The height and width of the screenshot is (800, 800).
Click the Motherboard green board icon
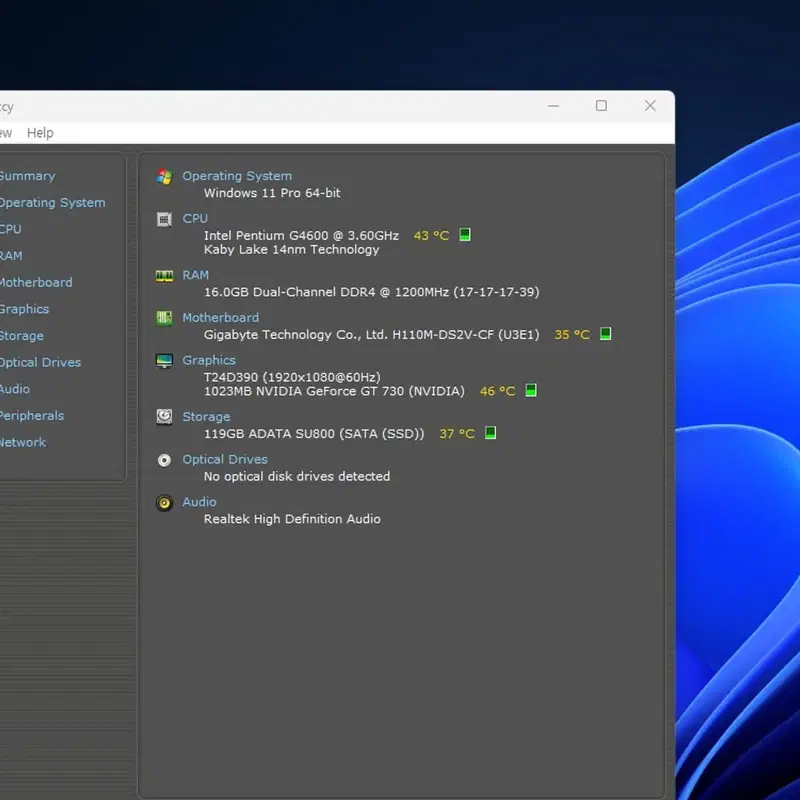(x=164, y=318)
